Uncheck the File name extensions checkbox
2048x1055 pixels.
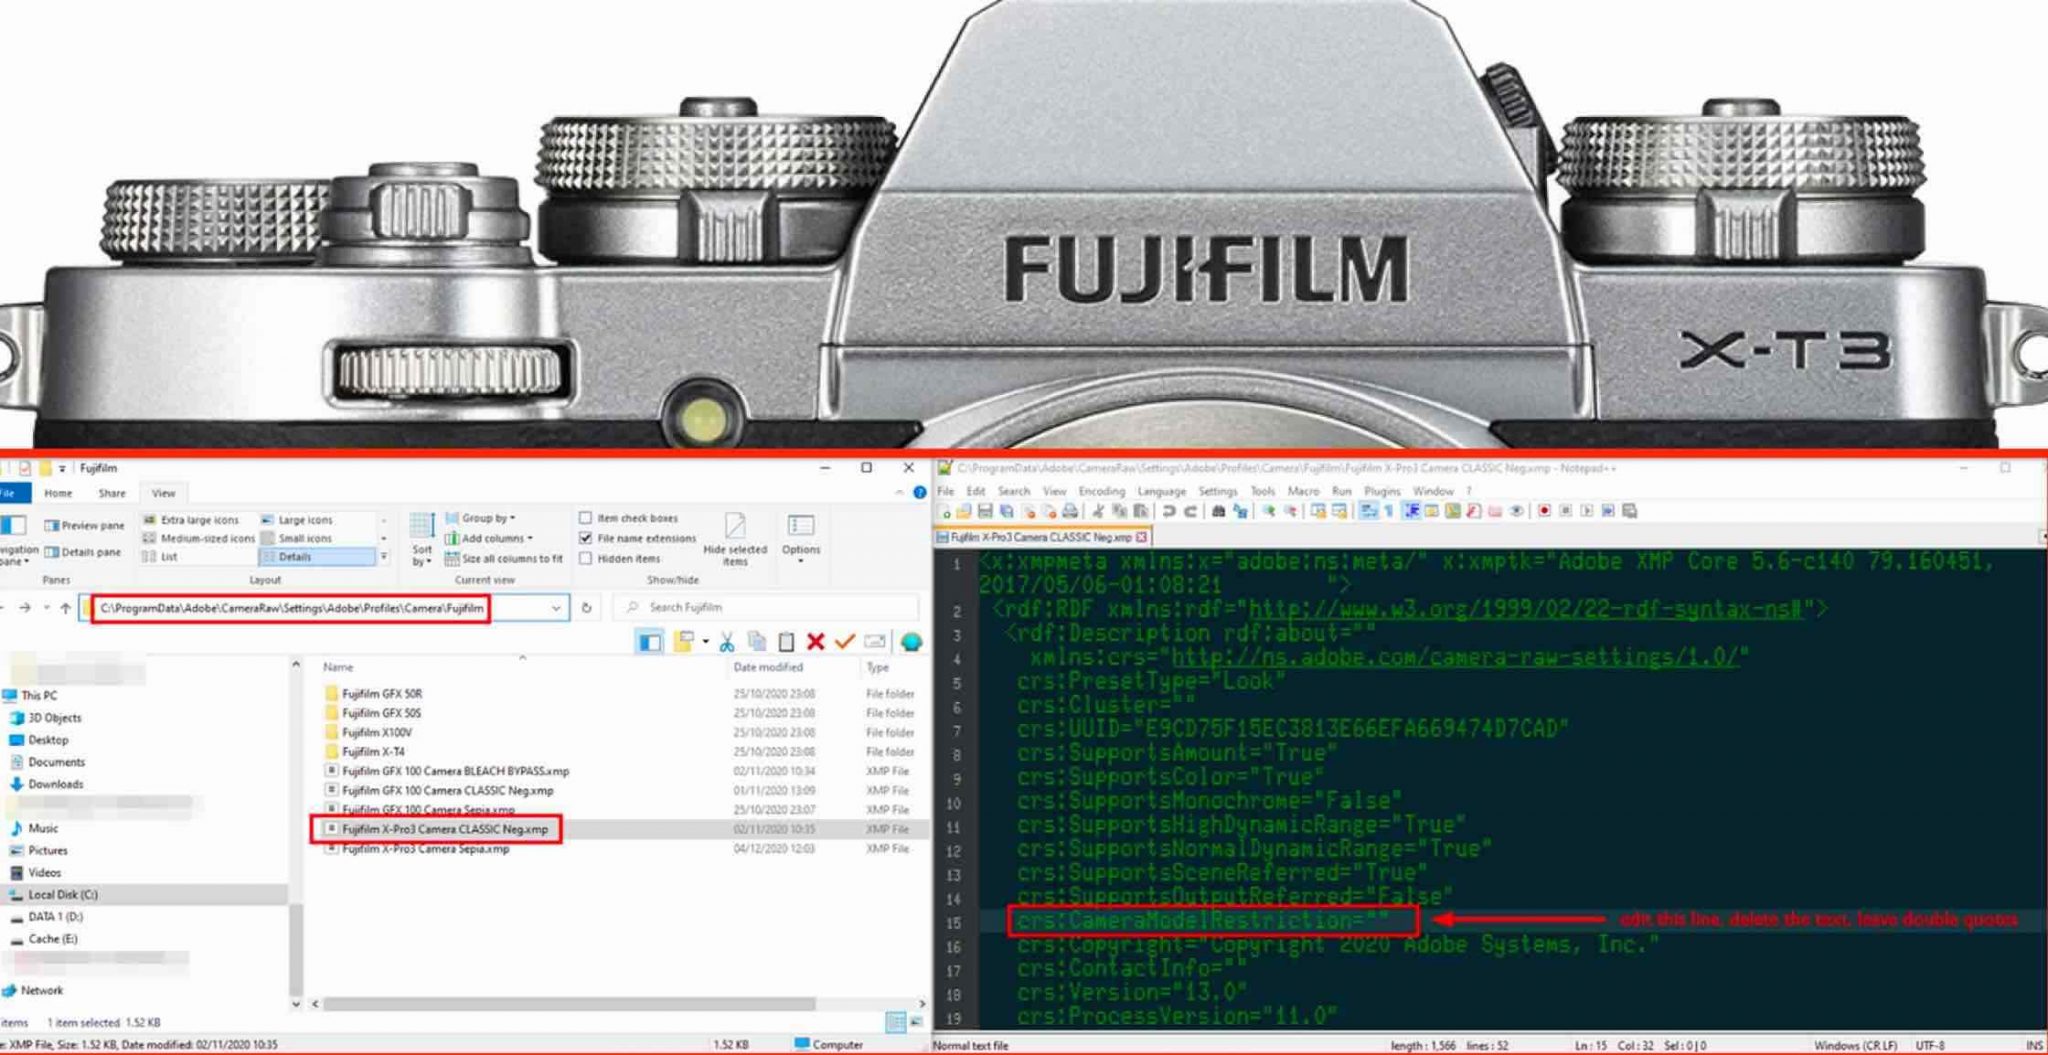click(x=586, y=538)
